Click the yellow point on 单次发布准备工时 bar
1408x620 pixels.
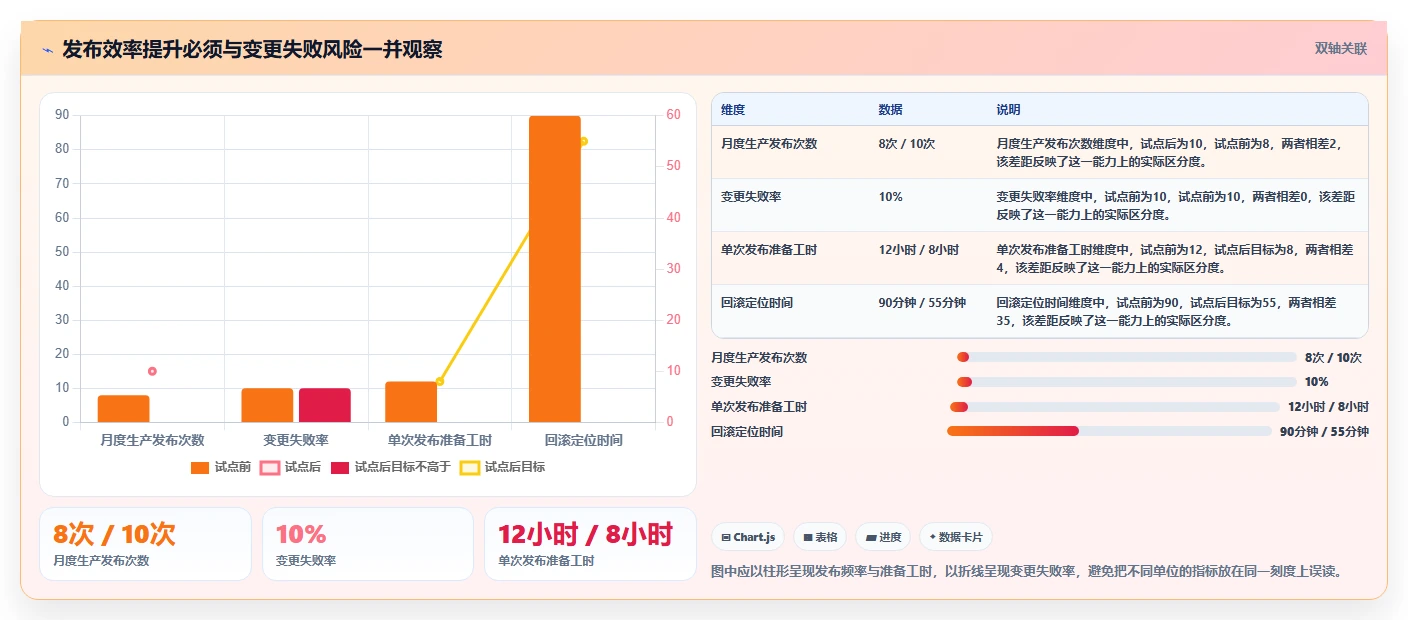click(439, 381)
